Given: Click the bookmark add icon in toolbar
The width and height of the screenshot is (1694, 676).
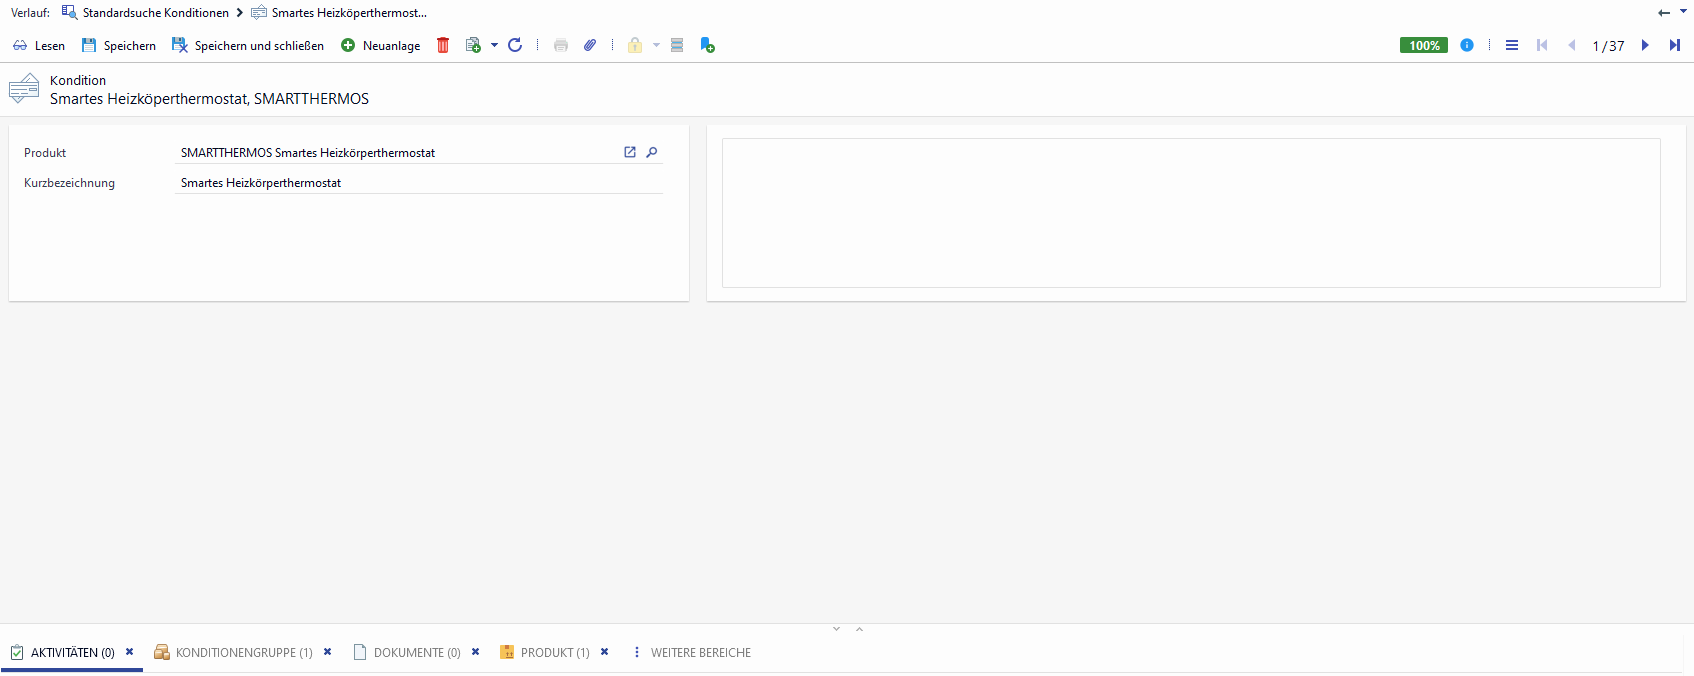Looking at the screenshot, I should pos(707,45).
